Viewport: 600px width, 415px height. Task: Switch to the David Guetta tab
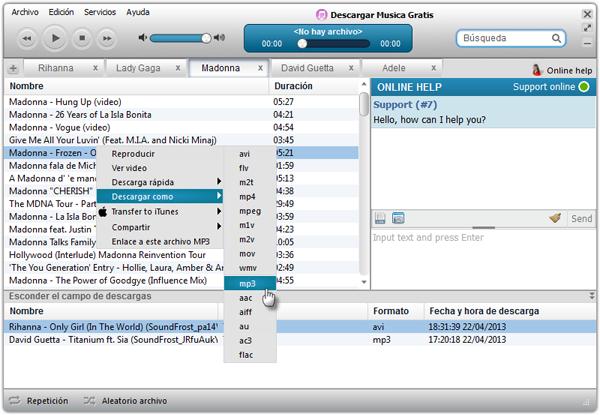pyautogui.click(x=307, y=68)
